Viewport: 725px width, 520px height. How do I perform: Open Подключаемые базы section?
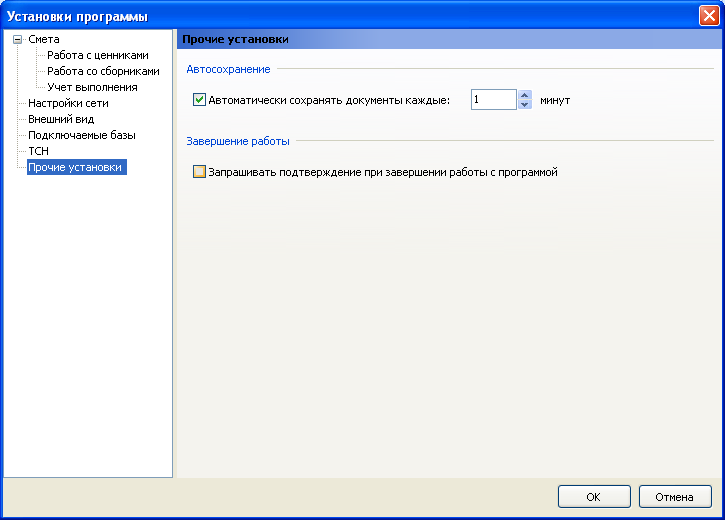pyautogui.click(x=82, y=135)
